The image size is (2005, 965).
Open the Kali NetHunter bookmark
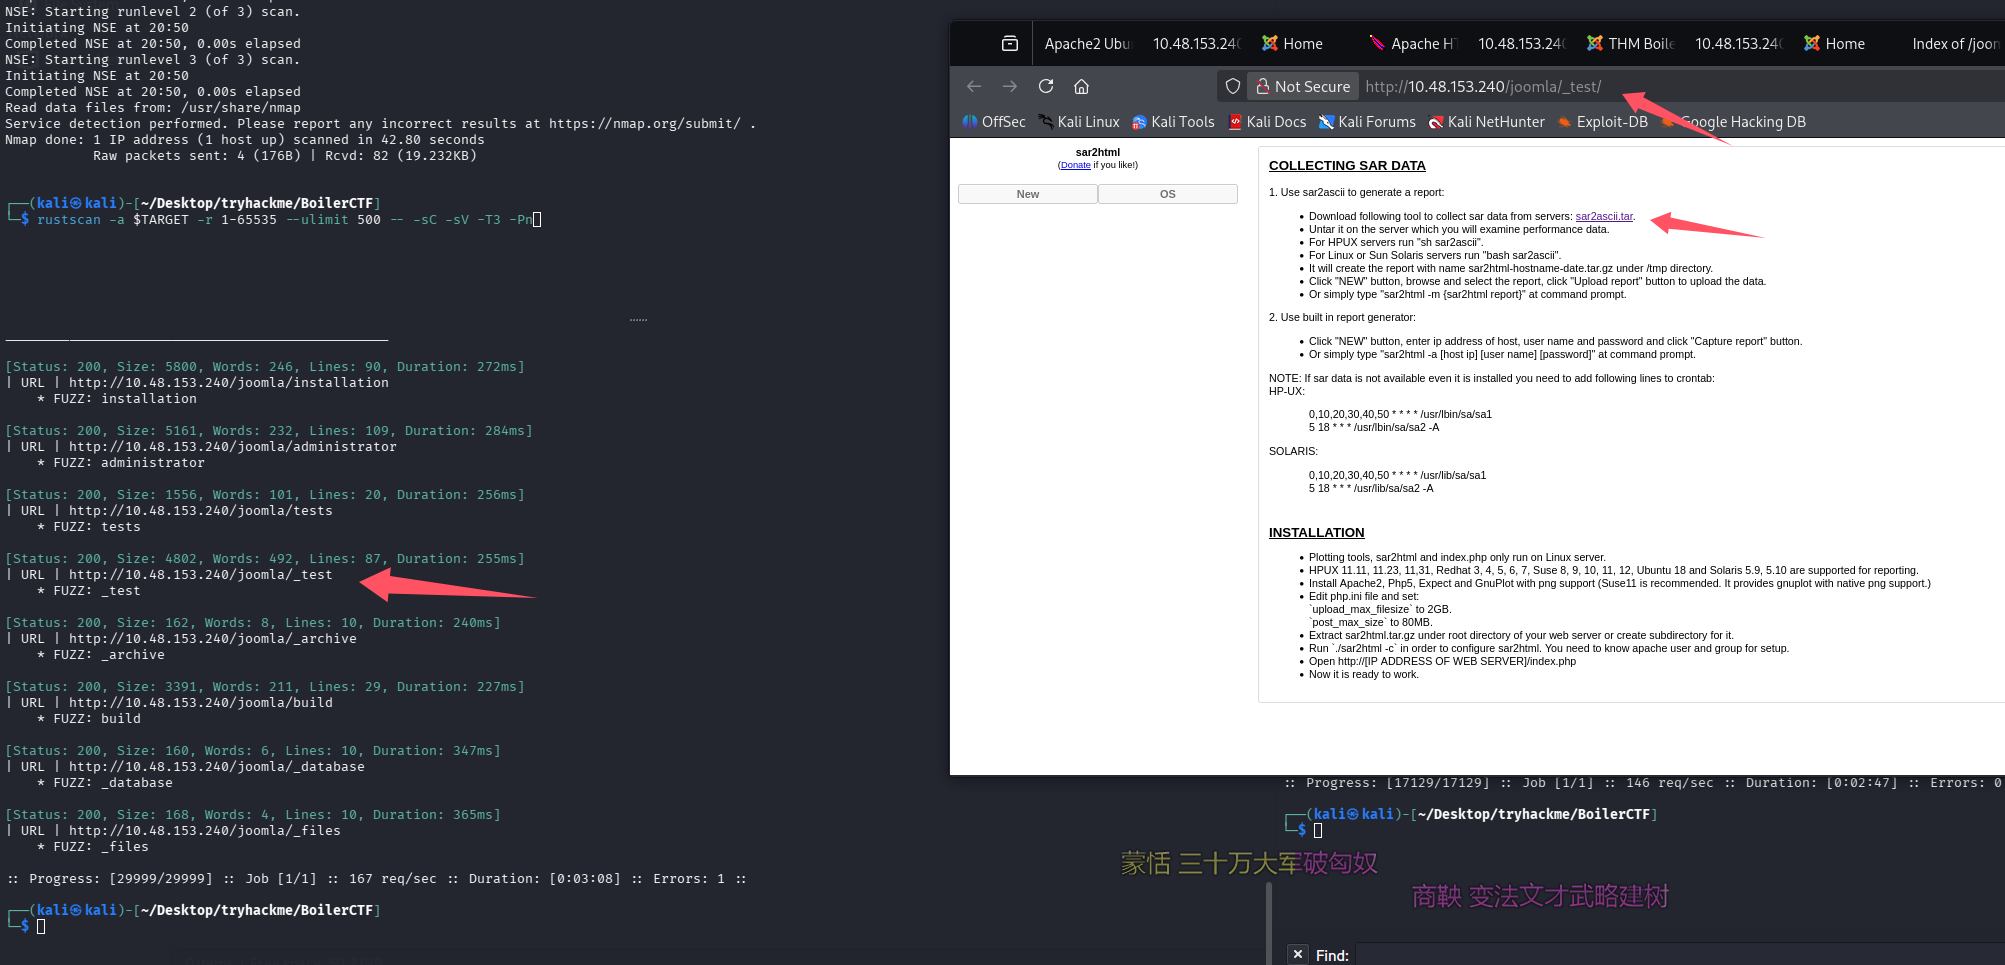click(1487, 122)
